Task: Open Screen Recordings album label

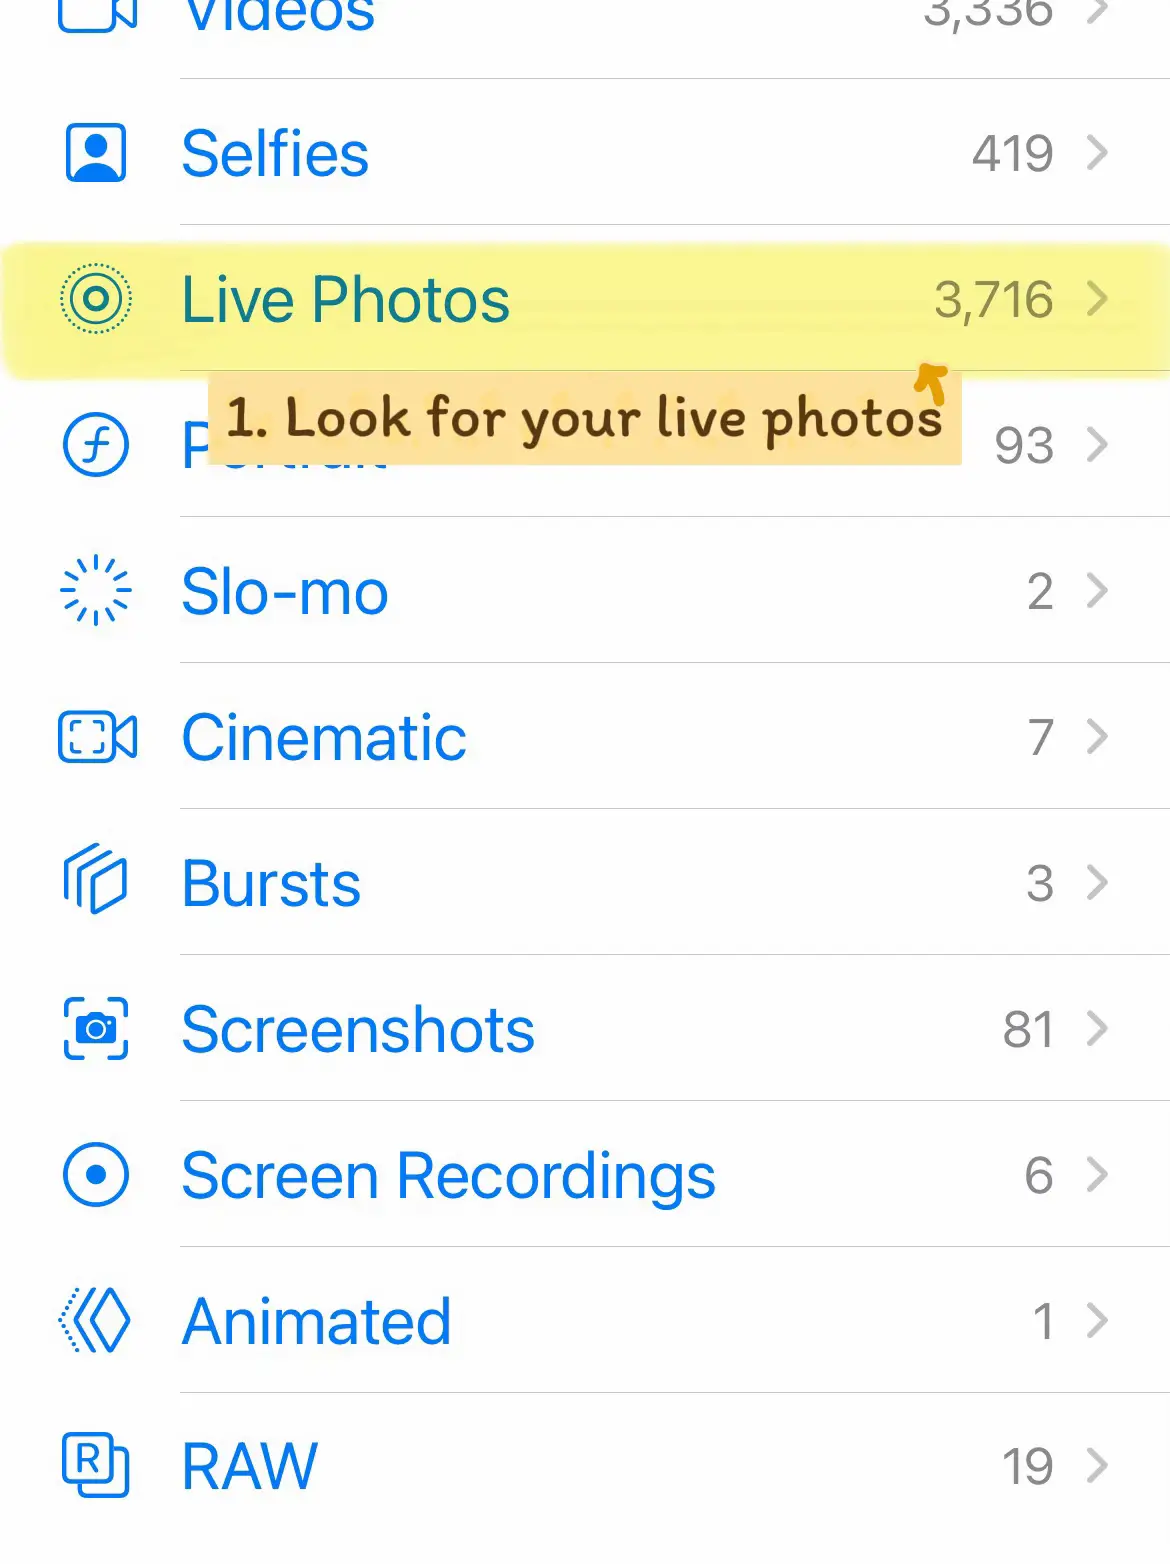Action: 448,1175
